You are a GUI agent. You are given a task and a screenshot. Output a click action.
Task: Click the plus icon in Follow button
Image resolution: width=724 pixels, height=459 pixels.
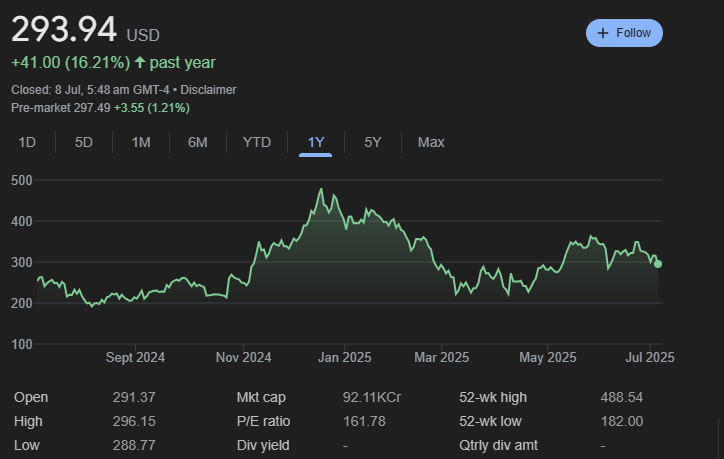click(x=603, y=33)
